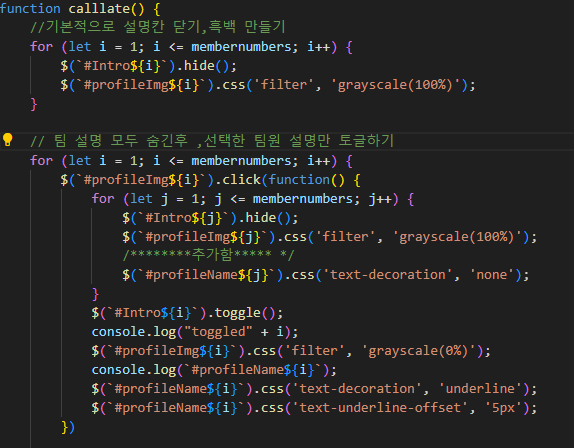Click `#Intro${j}` hide line
Viewport: 574px width, 448px height.
point(210,218)
